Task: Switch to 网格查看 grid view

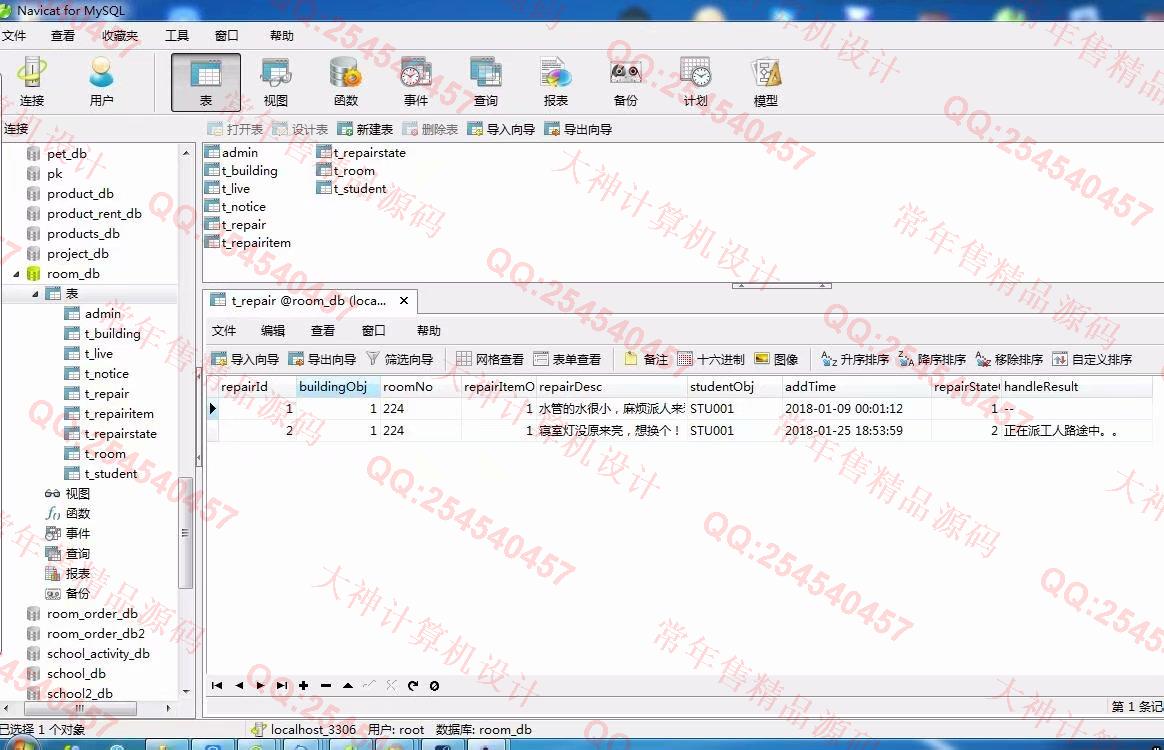Action: click(490, 359)
